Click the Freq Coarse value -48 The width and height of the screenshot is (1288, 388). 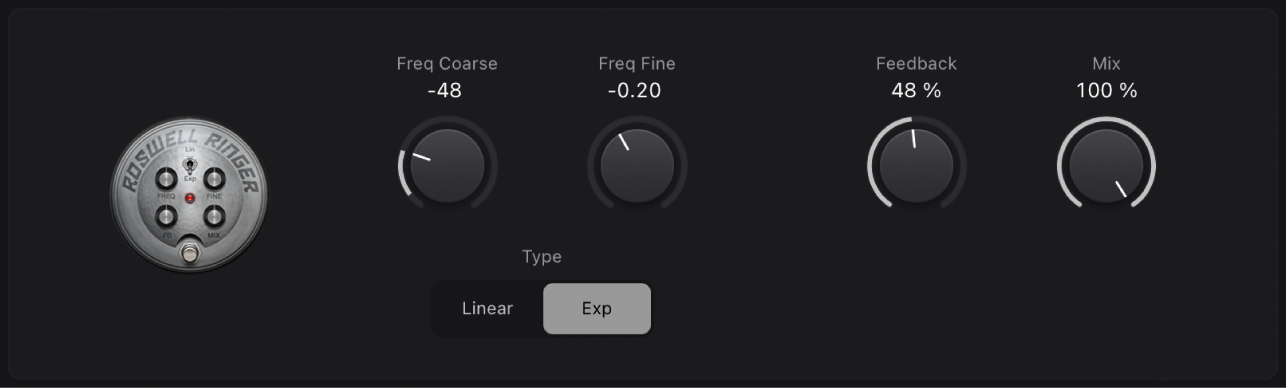click(444, 91)
